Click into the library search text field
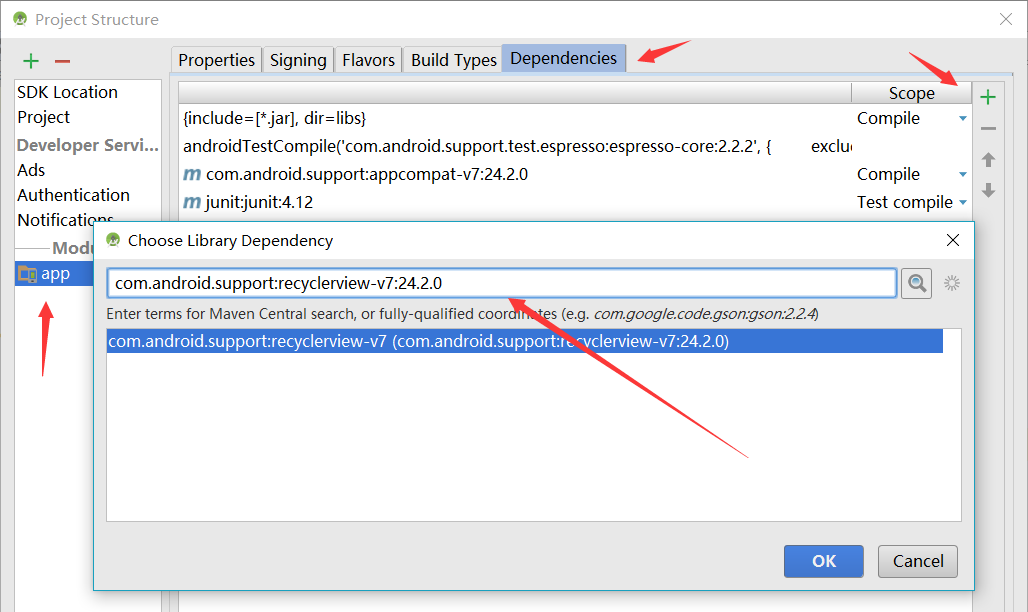The width and height of the screenshot is (1028, 612). pos(502,283)
